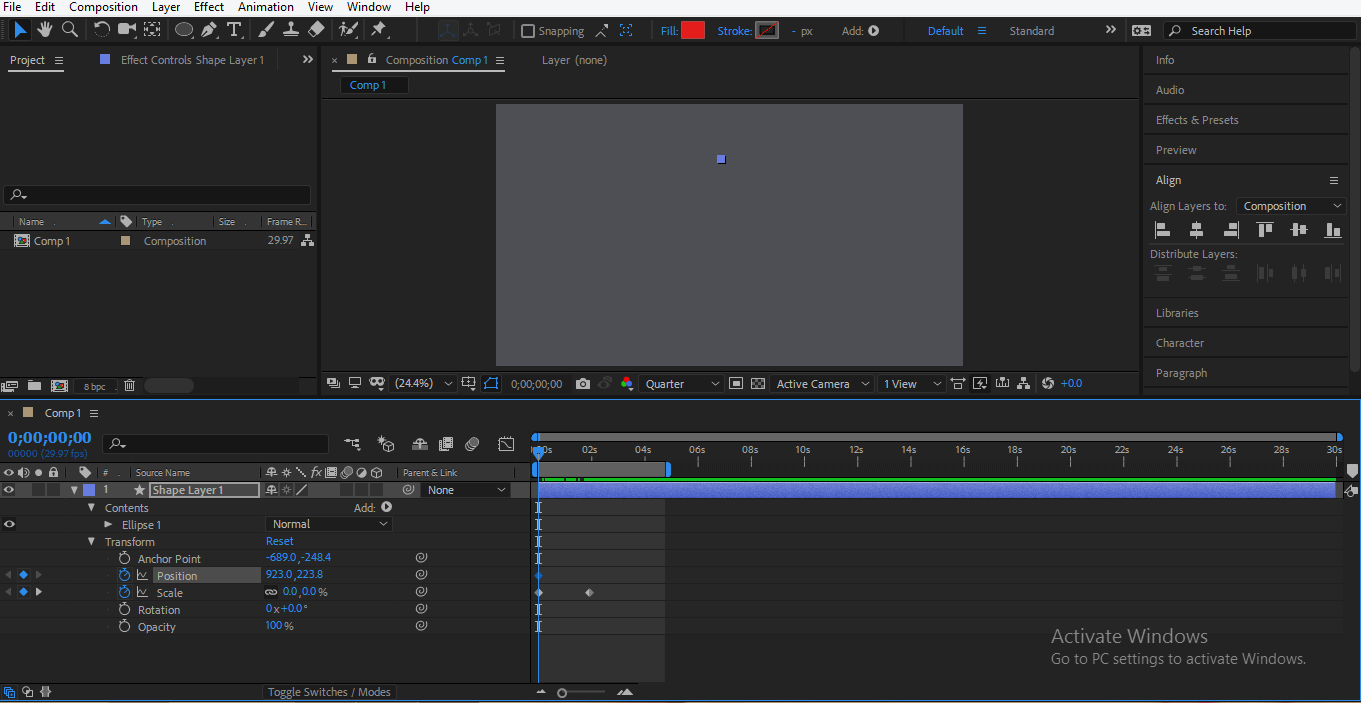Select the Pen tool
Image resolution: width=1361 pixels, height=703 pixels.
(209, 30)
